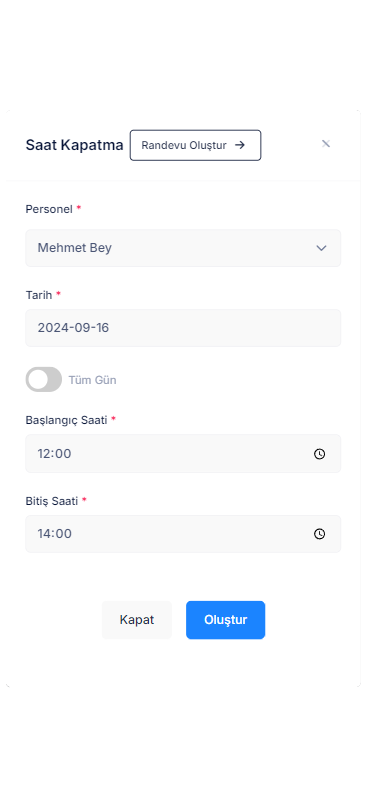Click the arrow icon inside Randevu Oluştur
The height and width of the screenshot is (793, 366).
point(240,145)
